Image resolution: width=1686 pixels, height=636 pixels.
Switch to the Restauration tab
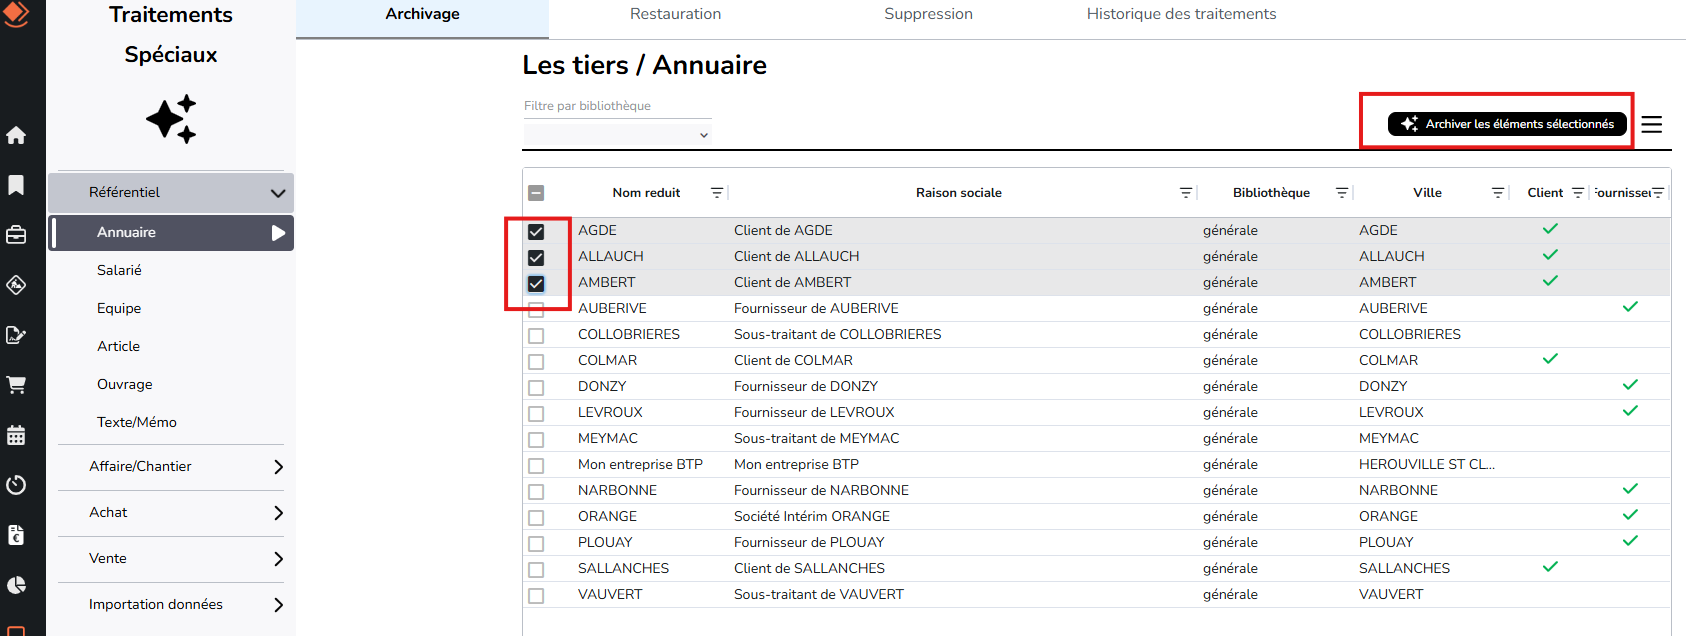click(x=675, y=14)
